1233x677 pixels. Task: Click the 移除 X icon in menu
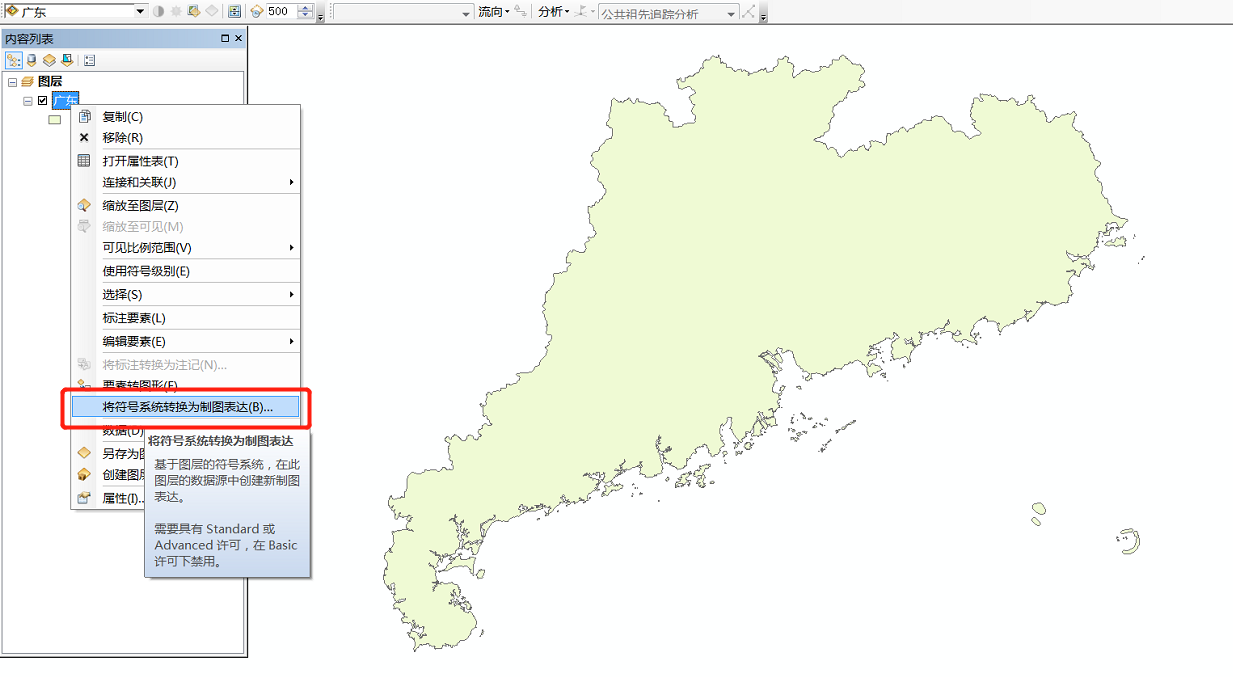click(84, 138)
